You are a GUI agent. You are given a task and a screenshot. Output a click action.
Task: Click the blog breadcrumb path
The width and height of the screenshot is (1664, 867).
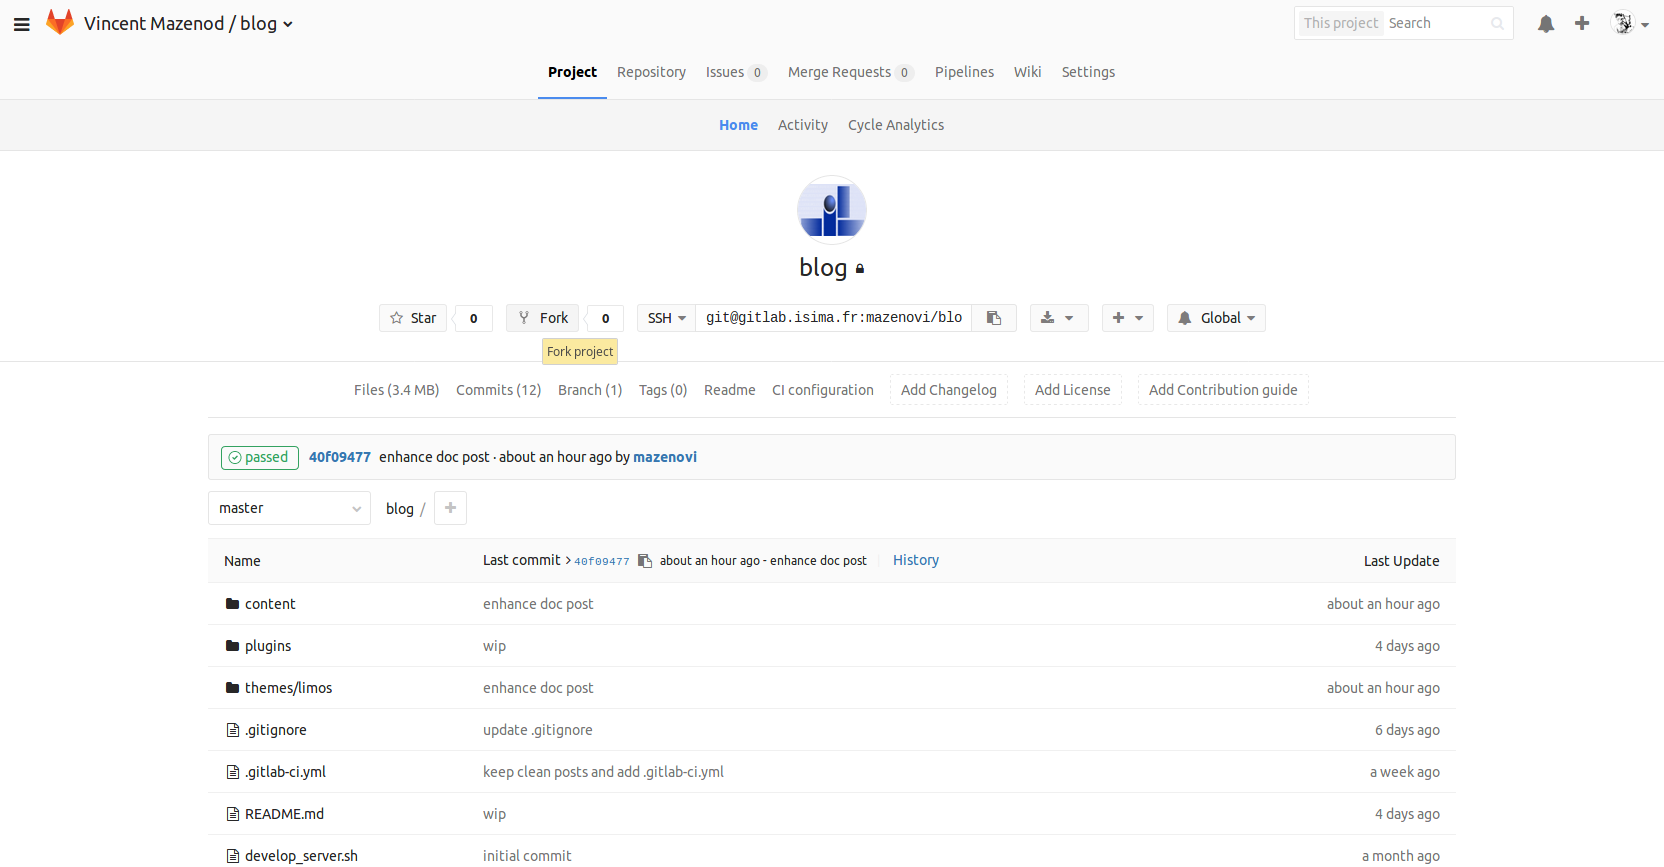pos(400,509)
